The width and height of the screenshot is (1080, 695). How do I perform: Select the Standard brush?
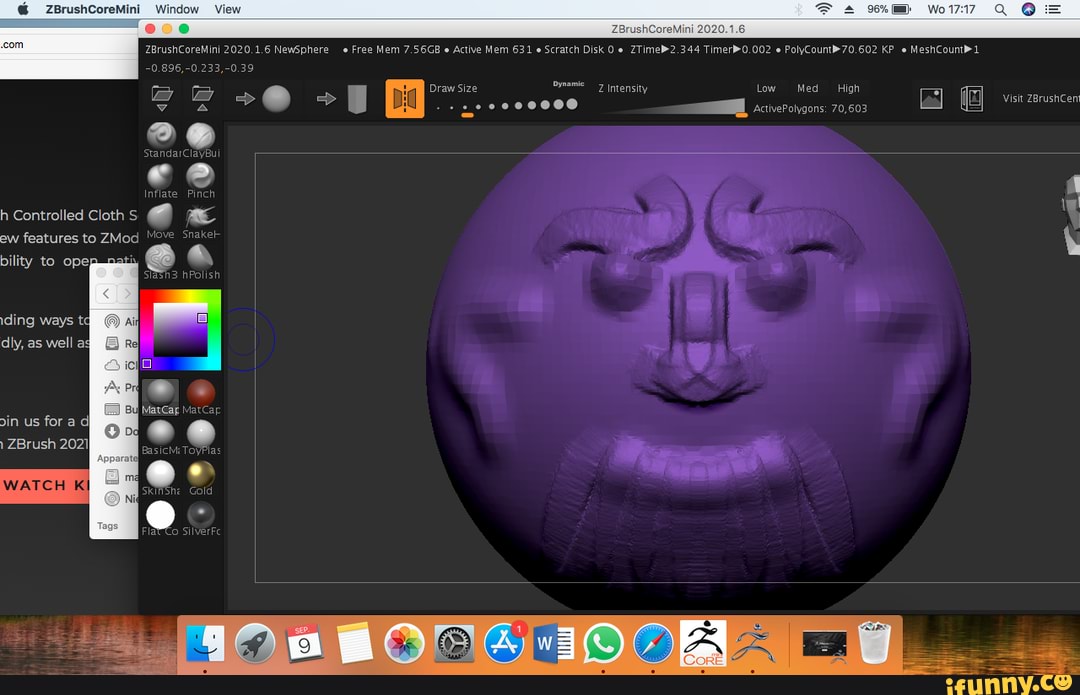click(x=160, y=137)
